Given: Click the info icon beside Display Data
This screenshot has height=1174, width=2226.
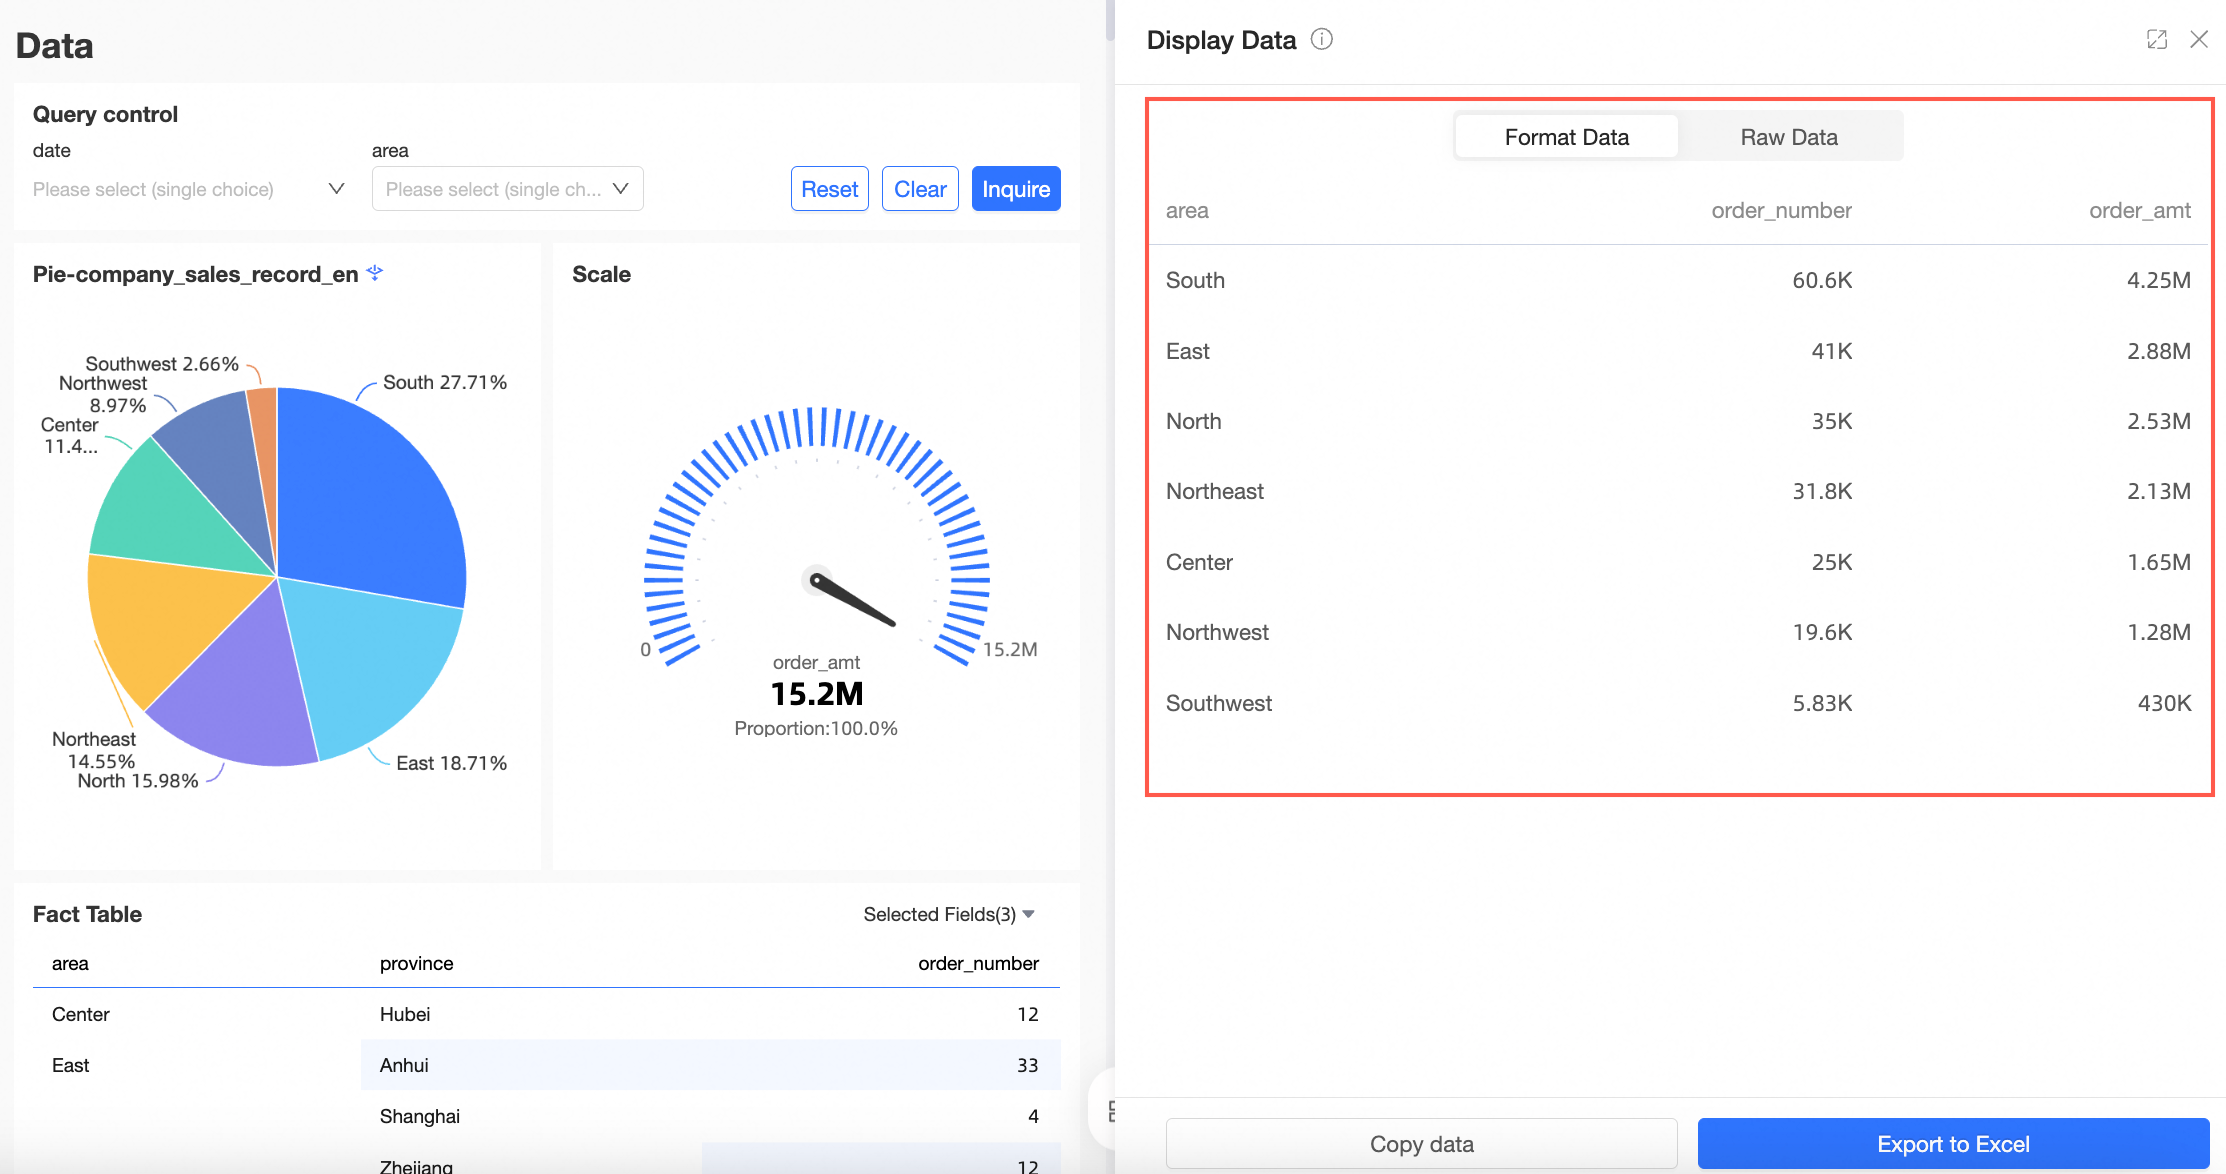Looking at the screenshot, I should (1322, 40).
